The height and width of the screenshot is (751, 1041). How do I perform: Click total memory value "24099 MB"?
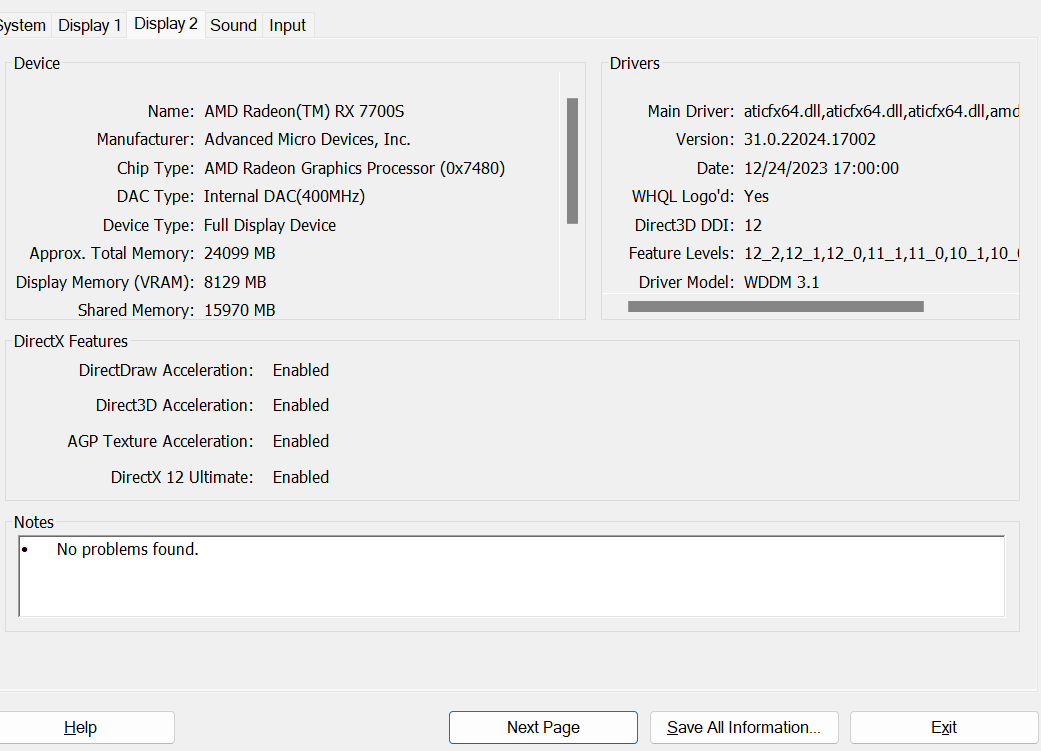tap(240, 253)
